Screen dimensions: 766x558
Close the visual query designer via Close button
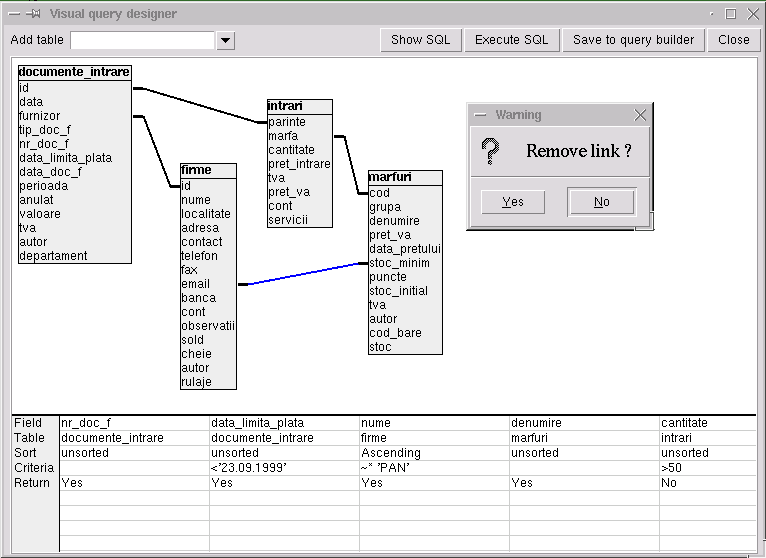coord(734,40)
